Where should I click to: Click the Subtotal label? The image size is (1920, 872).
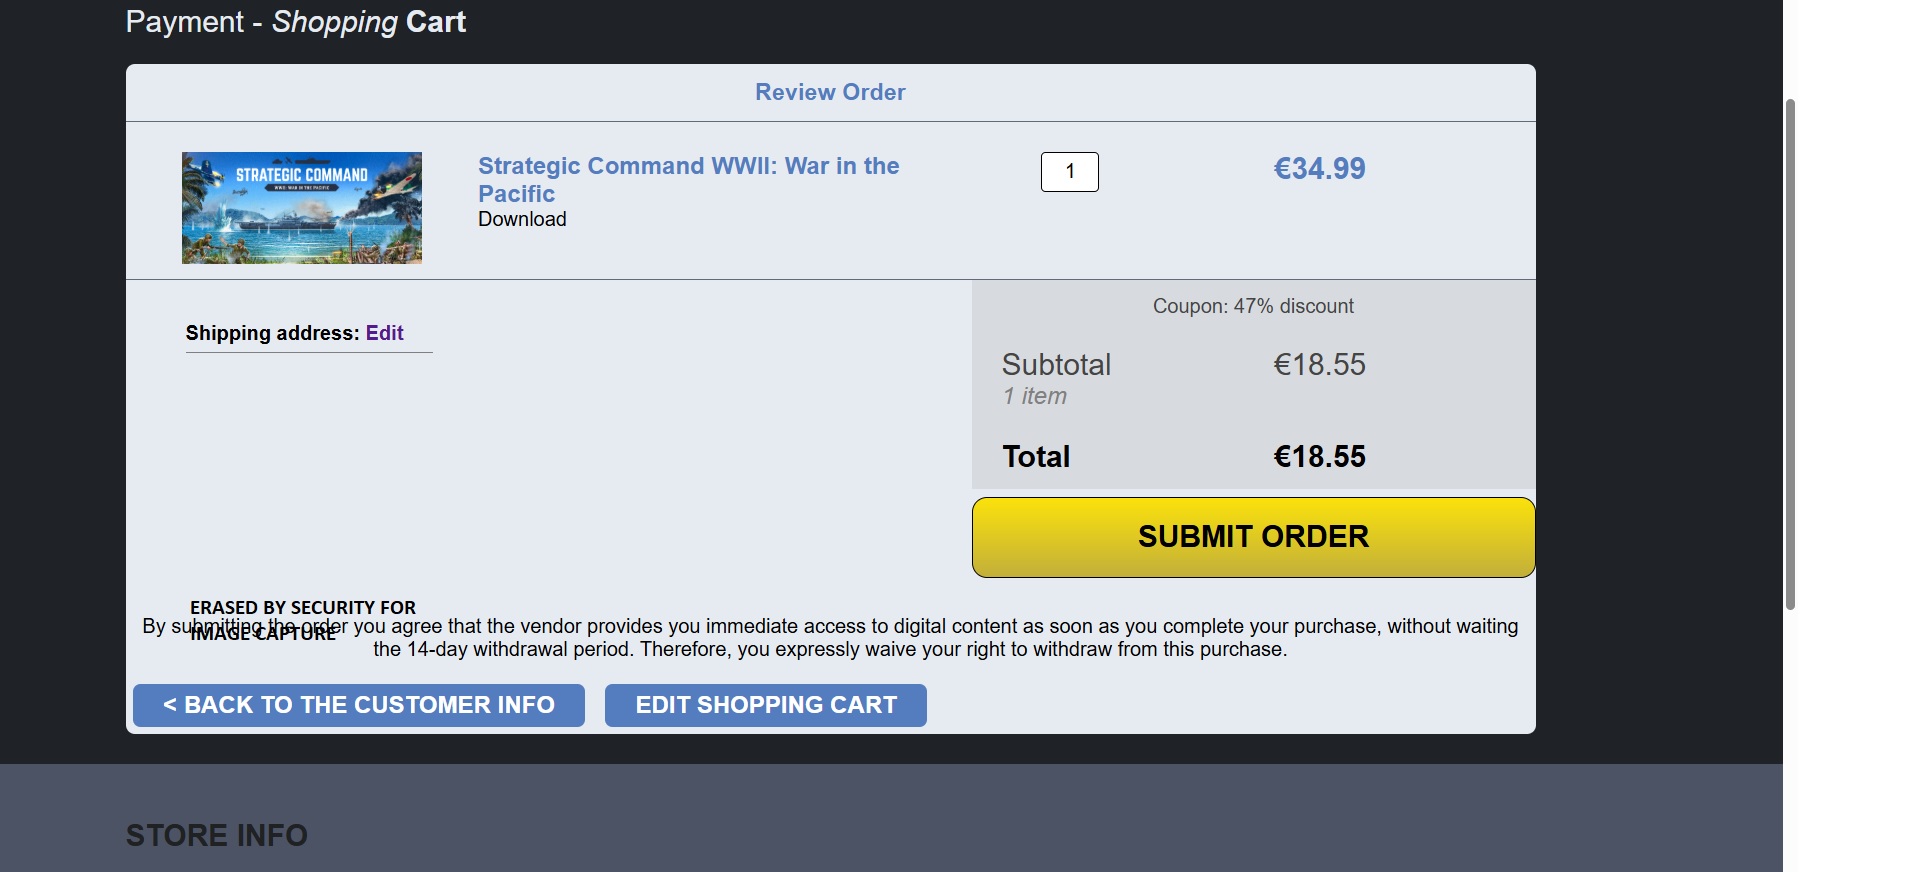pyautogui.click(x=1056, y=364)
